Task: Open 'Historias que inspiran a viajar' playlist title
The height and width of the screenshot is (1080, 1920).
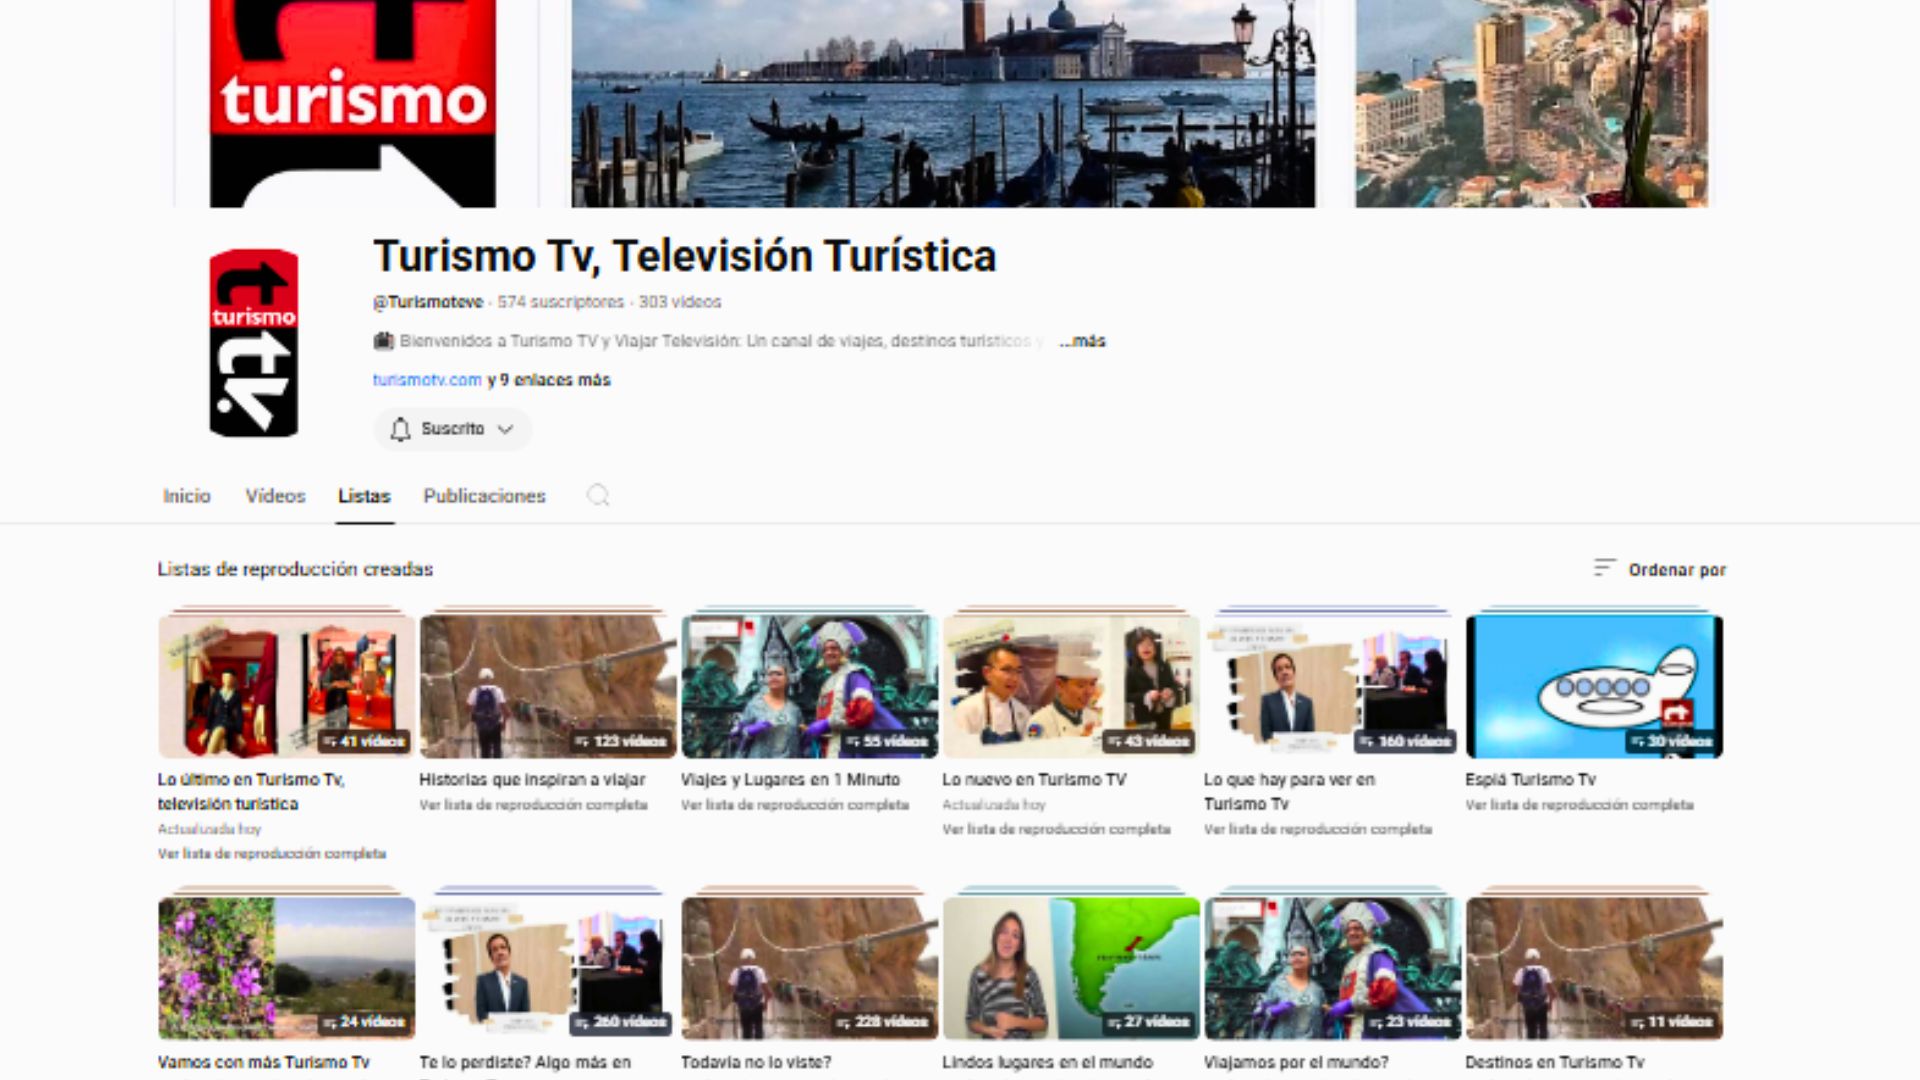Action: tap(532, 779)
